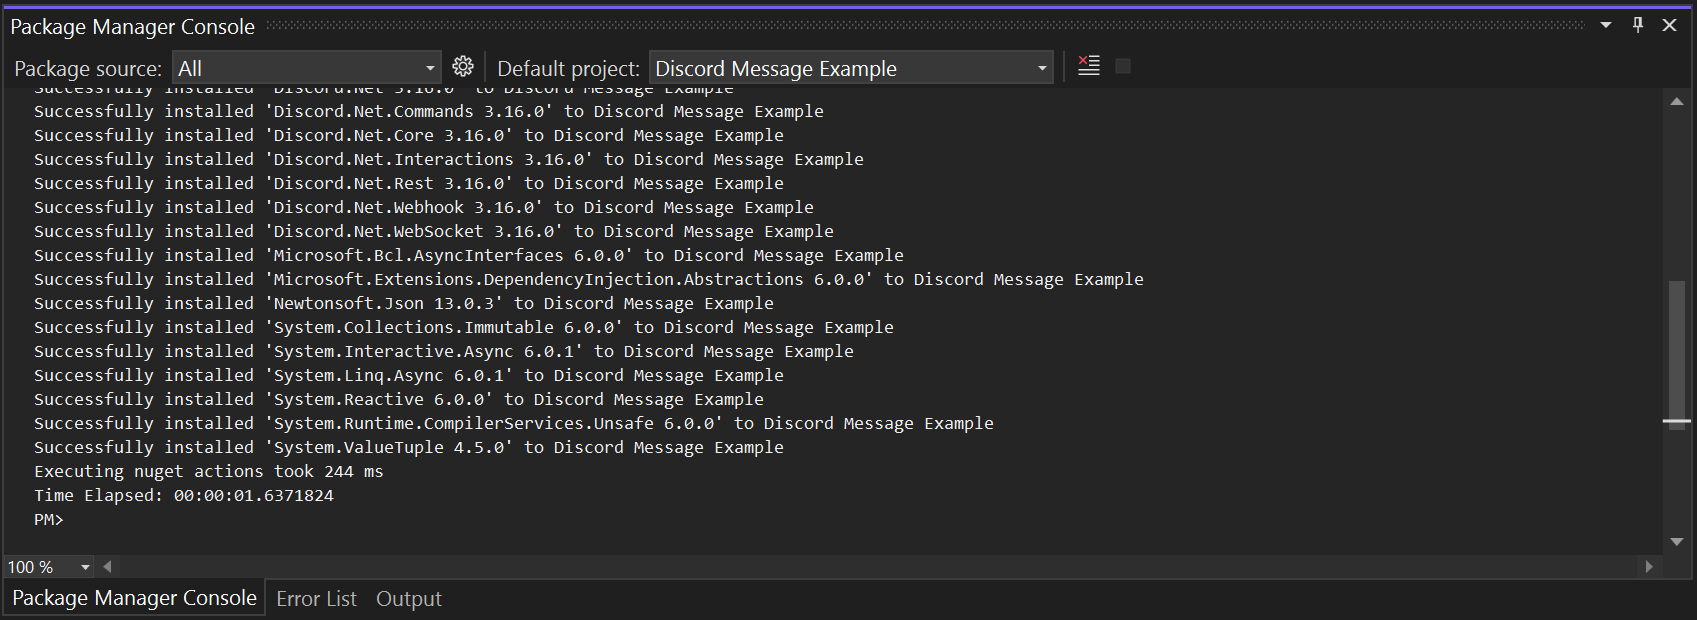Image resolution: width=1697 pixels, height=620 pixels.
Task: Open the window position options arrow
Action: click(x=1606, y=25)
